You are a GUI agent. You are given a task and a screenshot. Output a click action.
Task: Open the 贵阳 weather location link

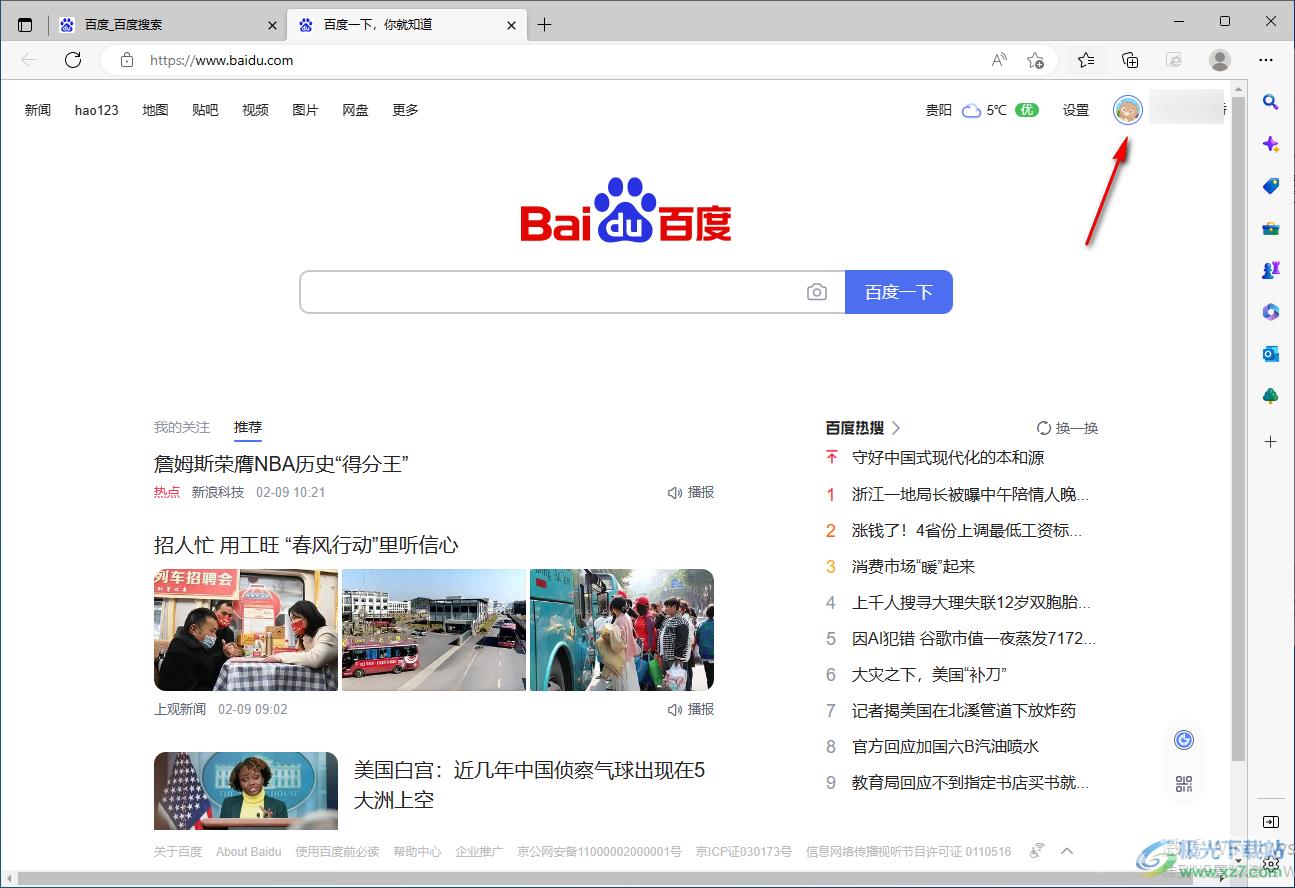click(939, 110)
